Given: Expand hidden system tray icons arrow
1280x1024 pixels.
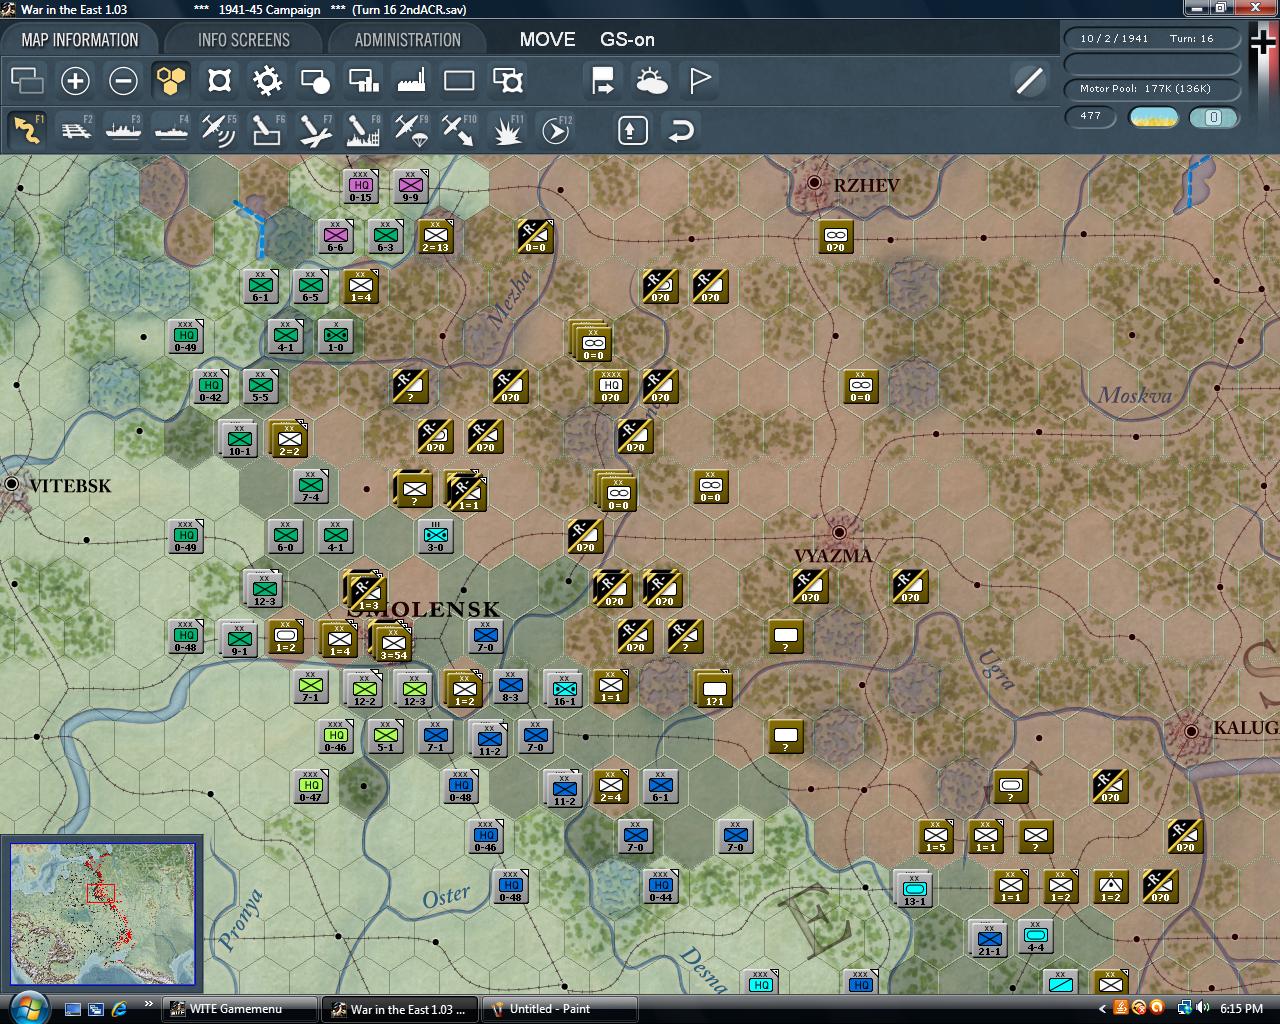Looking at the screenshot, I should [1103, 1009].
